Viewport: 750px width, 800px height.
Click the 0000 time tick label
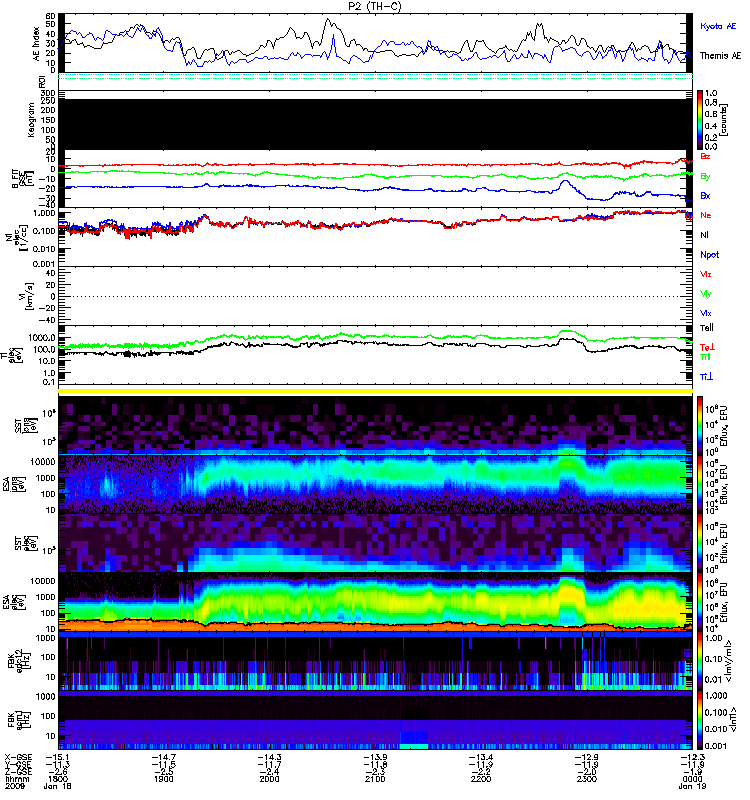[692, 779]
